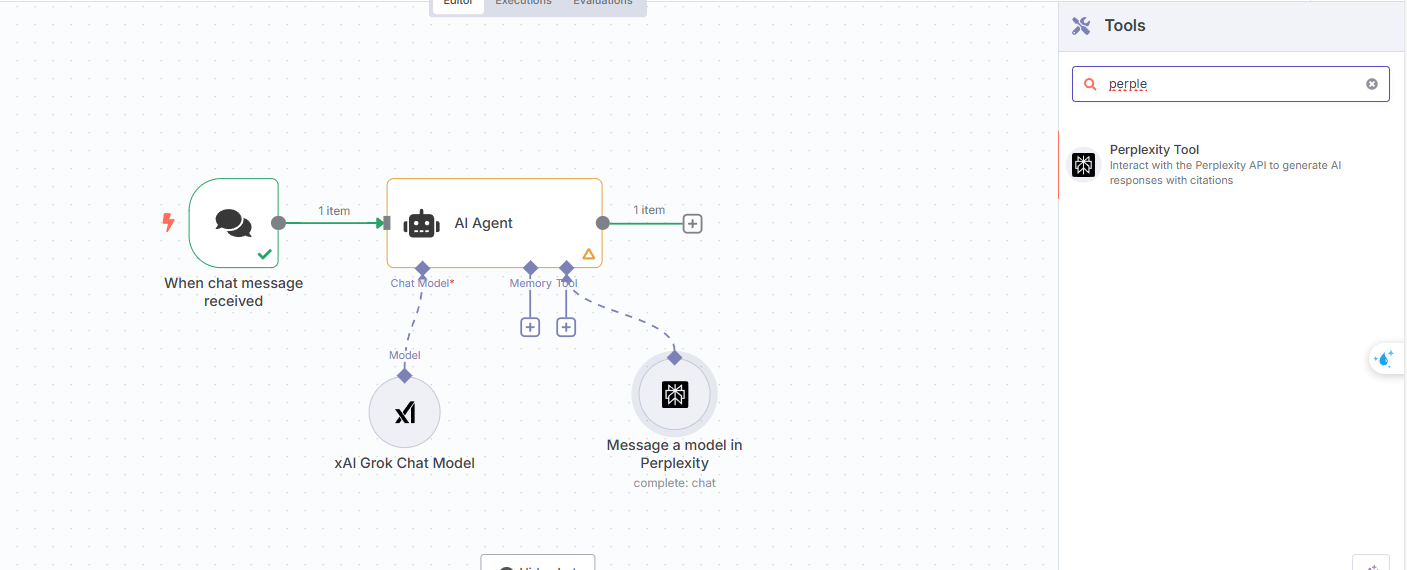Click in the tools search input
The width and height of the screenshot is (1407, 570).
tap(1231, 84)
